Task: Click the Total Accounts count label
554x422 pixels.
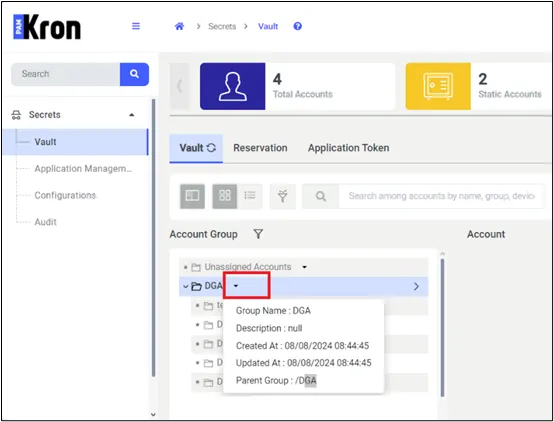Action: click(303, 94)
